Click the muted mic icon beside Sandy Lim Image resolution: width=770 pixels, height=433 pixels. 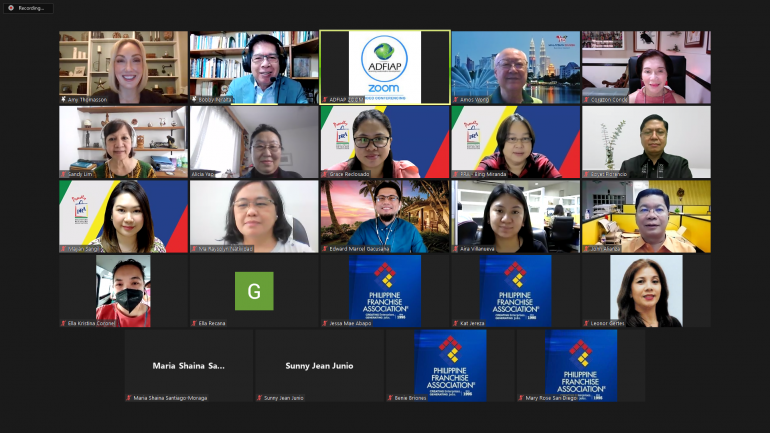[63, 174]
